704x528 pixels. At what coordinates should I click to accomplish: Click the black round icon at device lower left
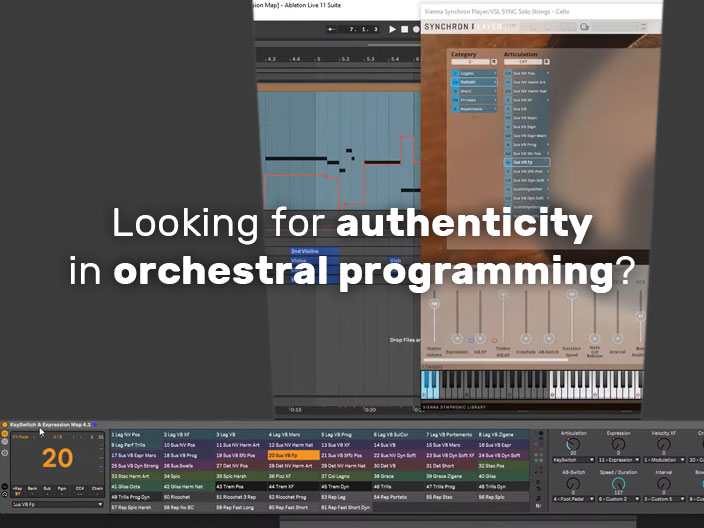4,486
